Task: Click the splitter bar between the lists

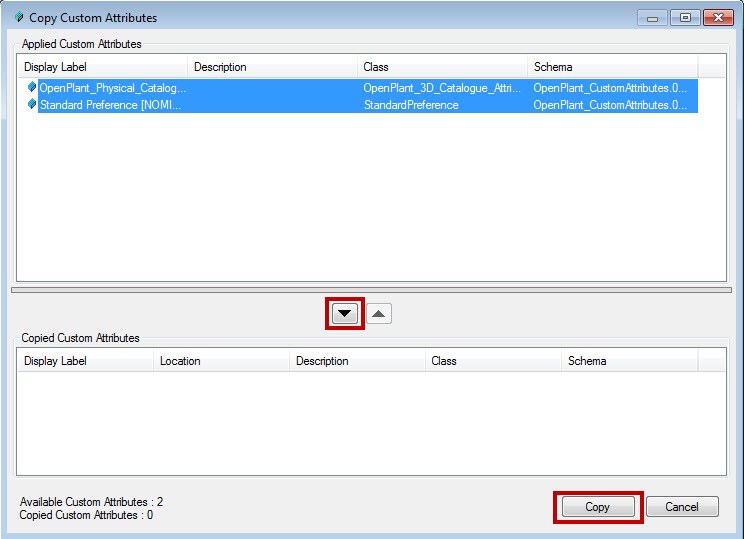Action: [x=372, y=289]
